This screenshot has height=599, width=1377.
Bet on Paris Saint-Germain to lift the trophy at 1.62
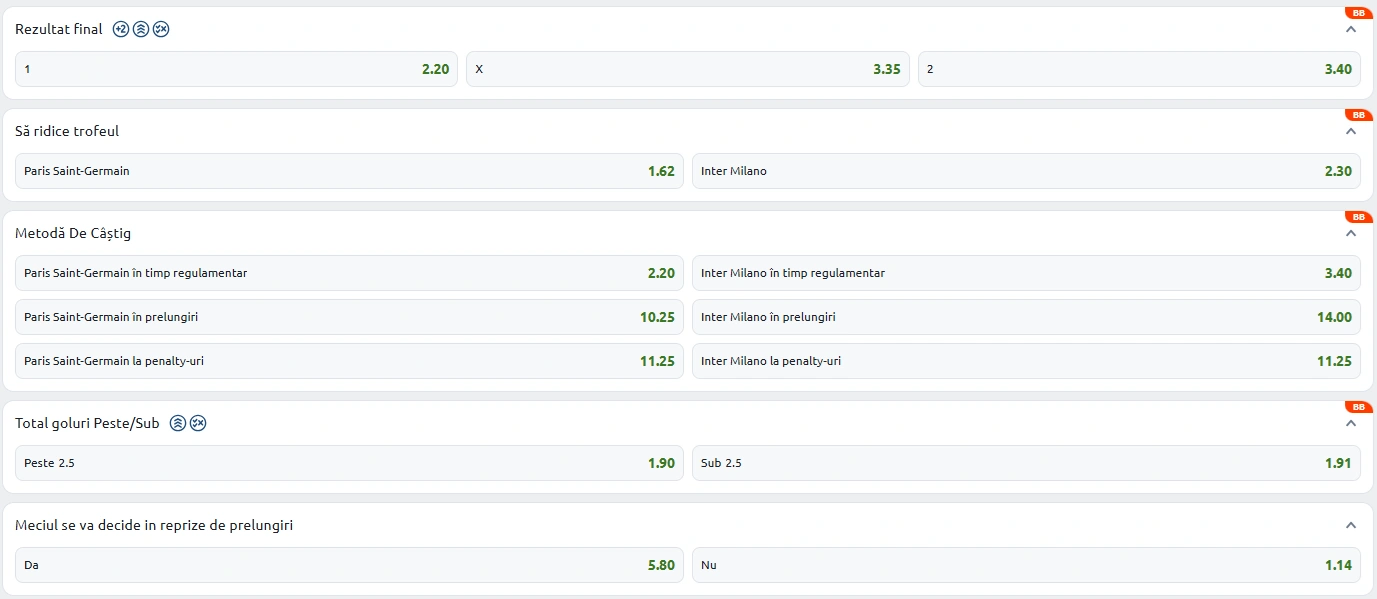pyautogui.click(x=350, y=171)
